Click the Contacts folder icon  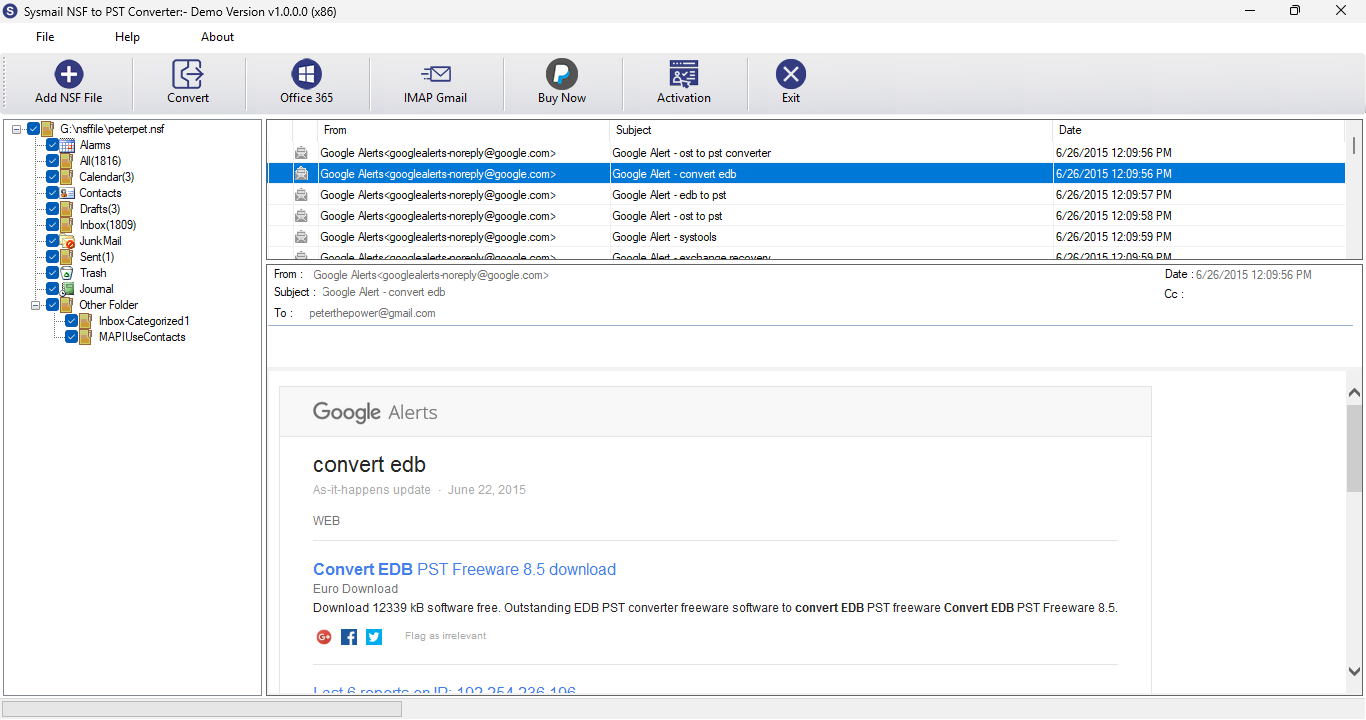[x=68, y=193]
